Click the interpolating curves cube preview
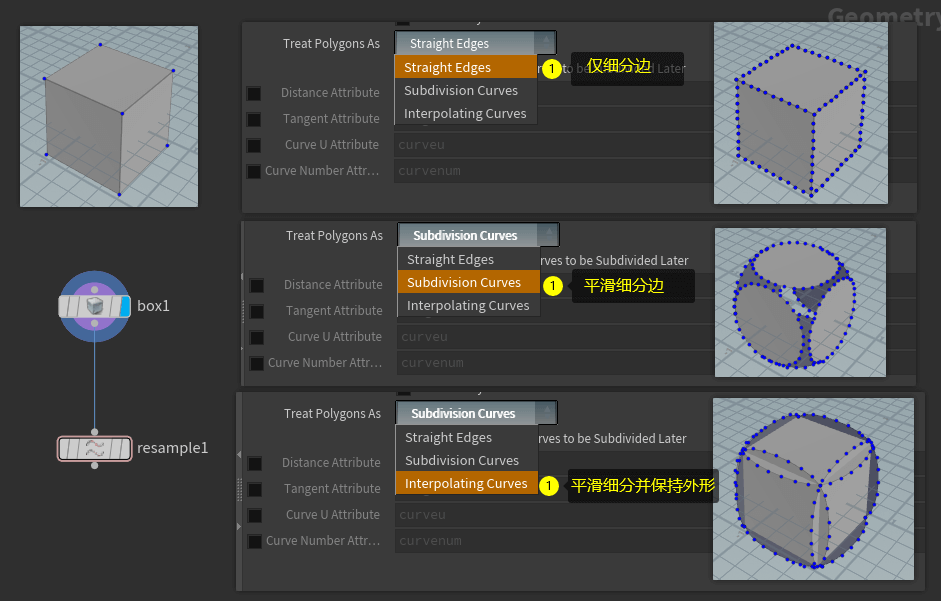This screenshot has height=601, width=941. coord(813,489)
